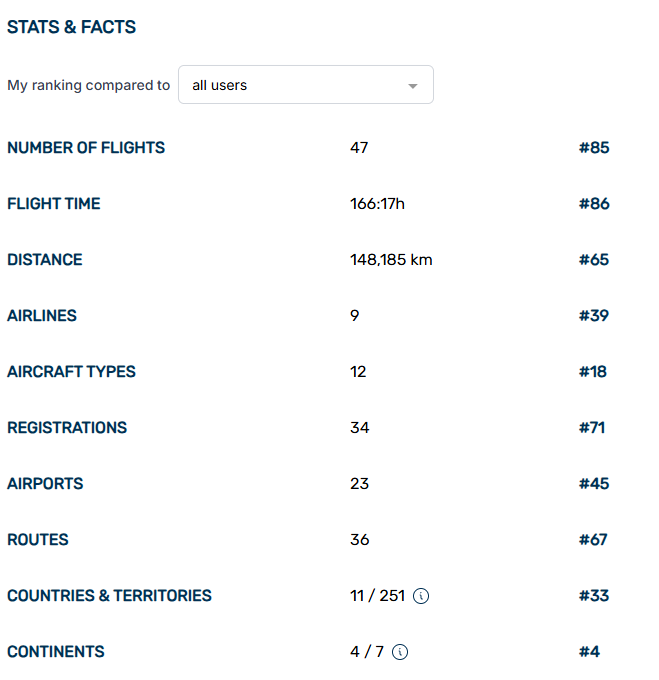This screenshot has width=659, height=680.
Task: Click the #4 continents ranking
Action: point(589,652)
